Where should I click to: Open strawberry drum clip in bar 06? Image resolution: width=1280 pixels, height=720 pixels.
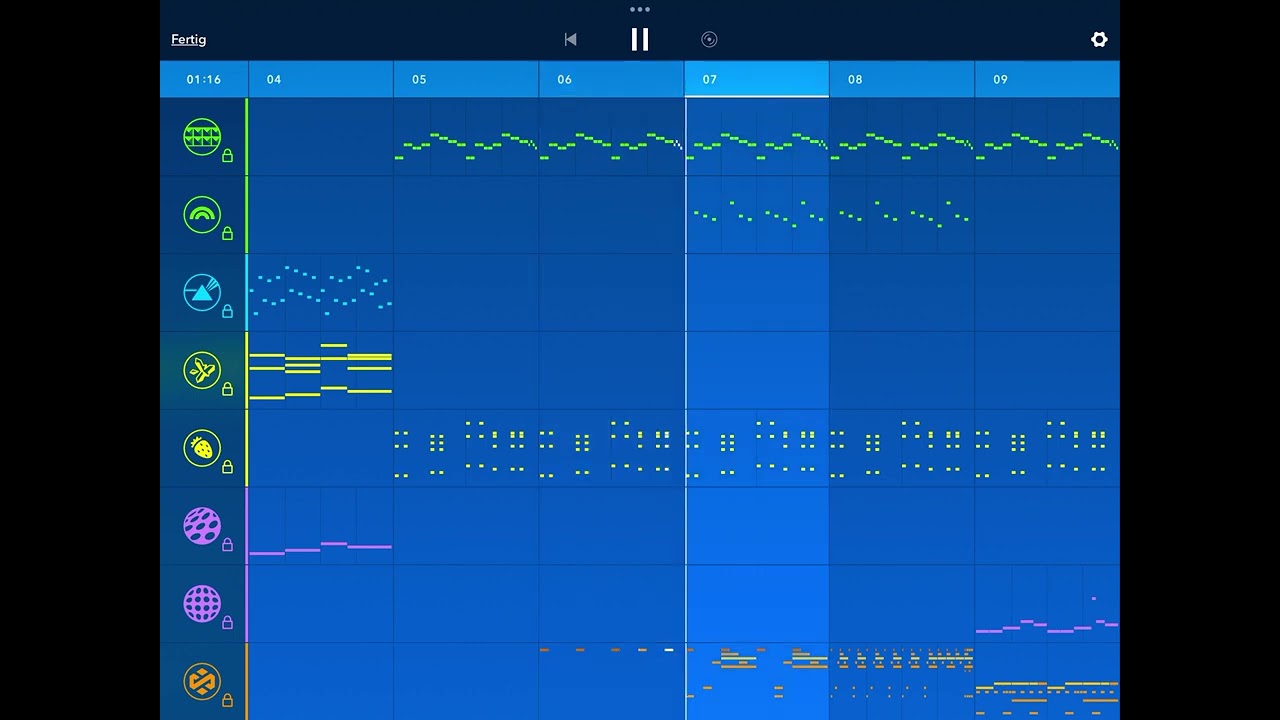pos(611,448)
